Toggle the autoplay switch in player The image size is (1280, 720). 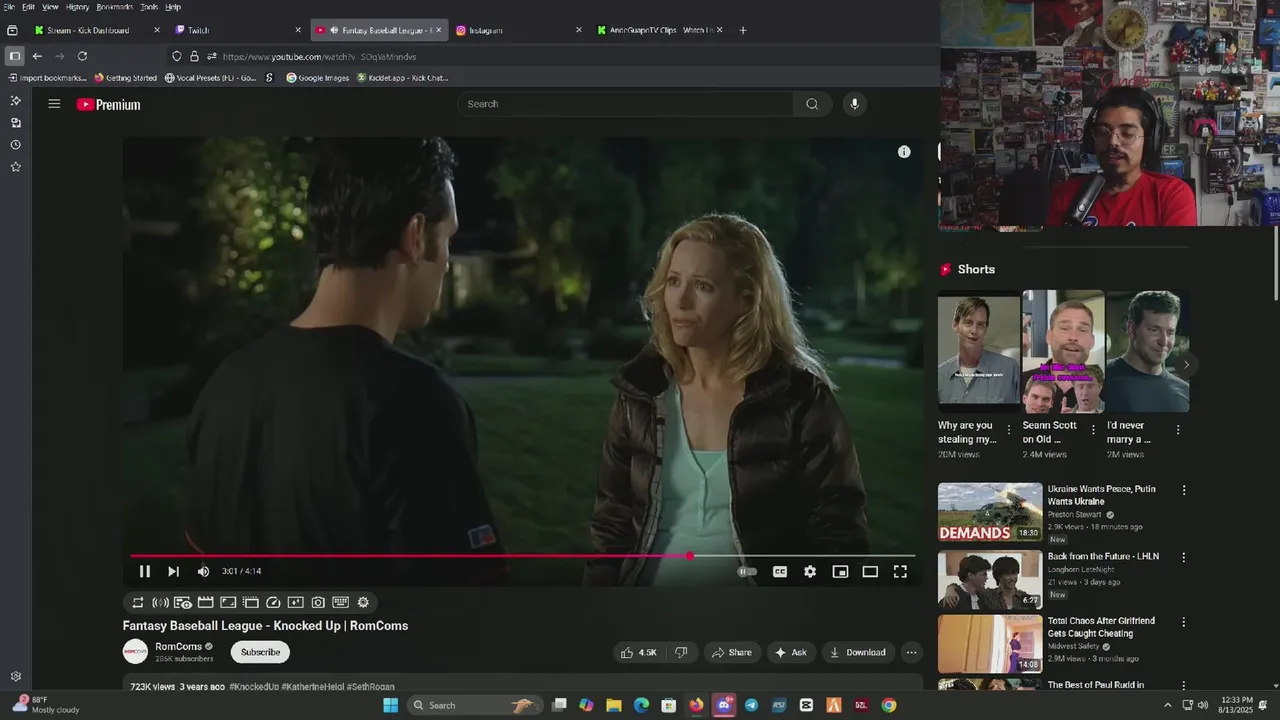[747, 571]
